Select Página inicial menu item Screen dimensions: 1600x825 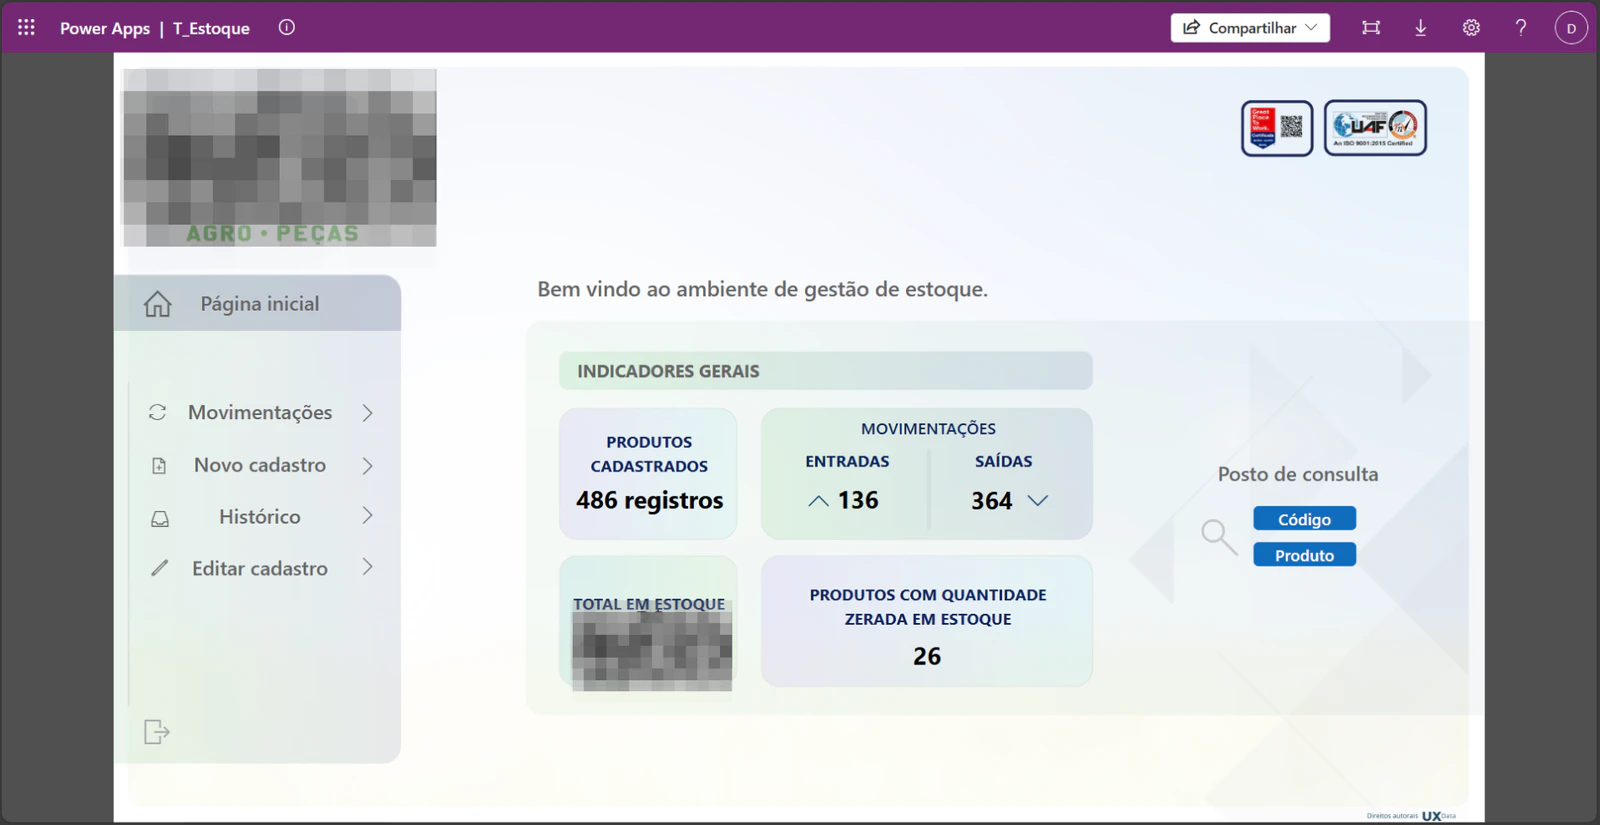point(258,303)
